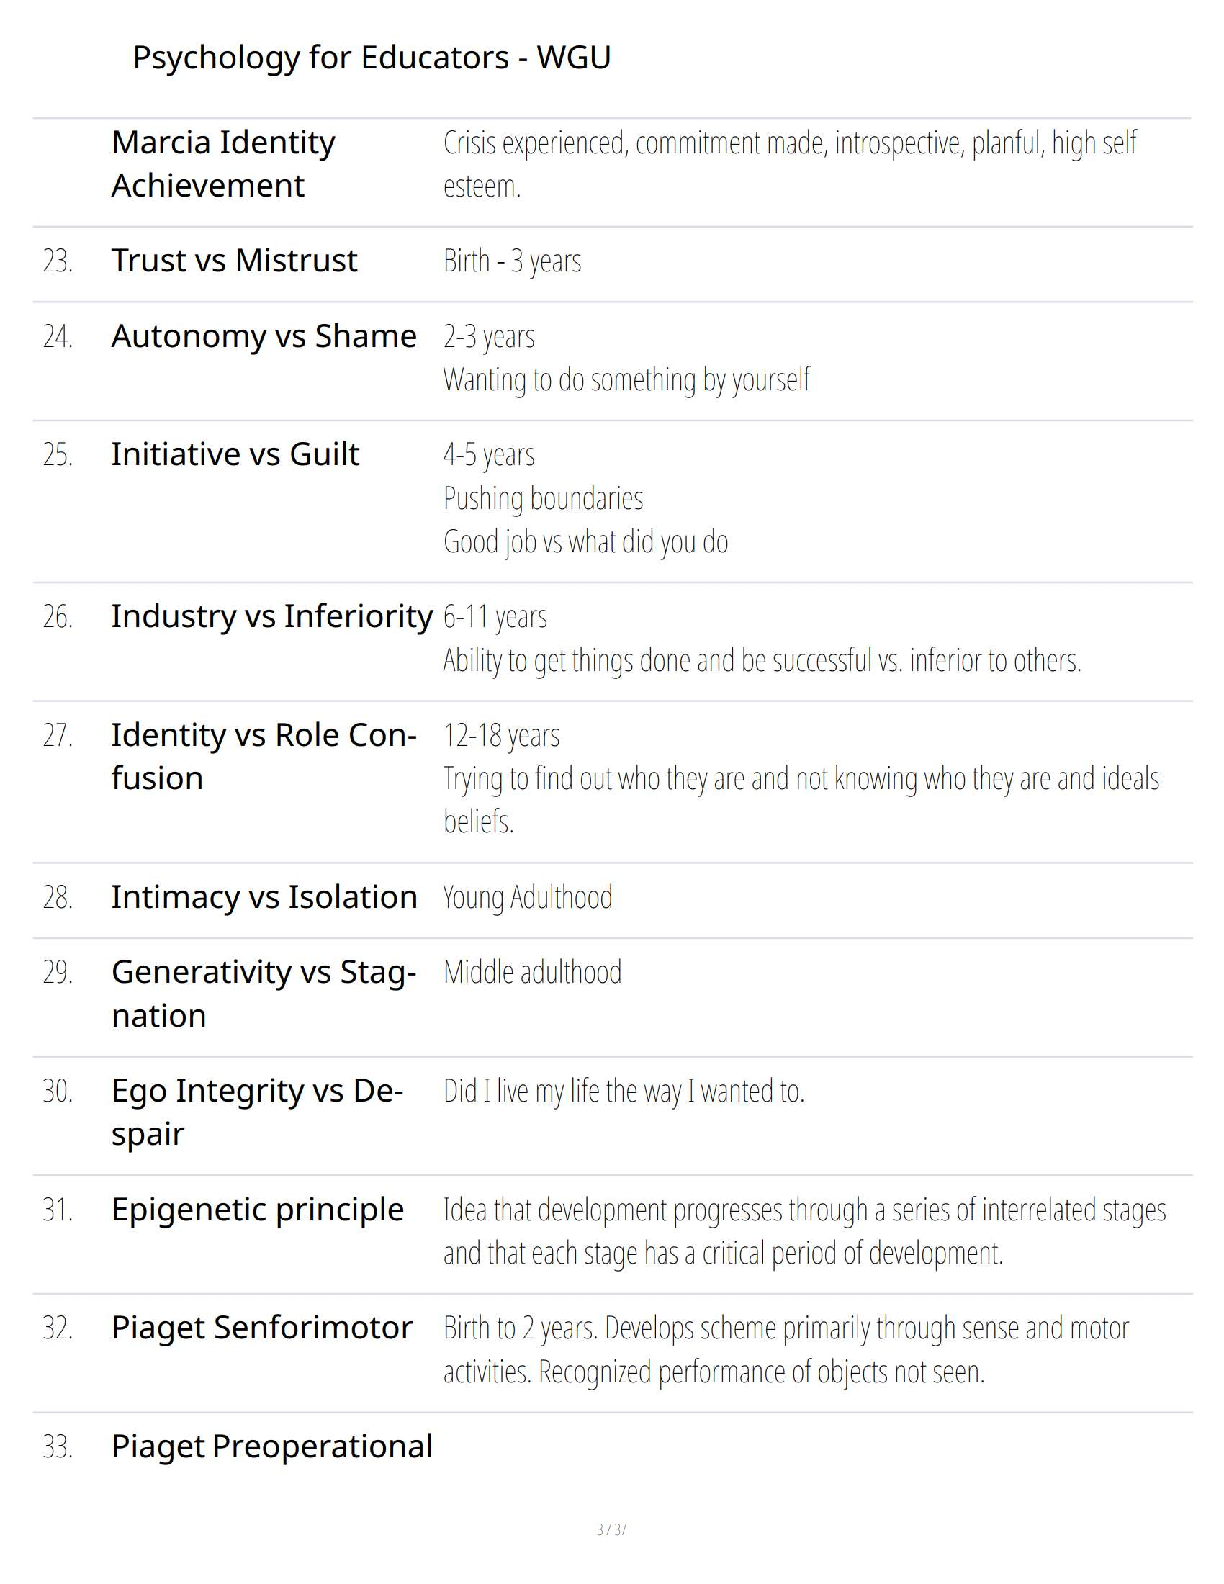The height and width of the screenshot is (1584, 1224).
Task: Select 'Did I live my life' definition
Action: click(624, 1091)
